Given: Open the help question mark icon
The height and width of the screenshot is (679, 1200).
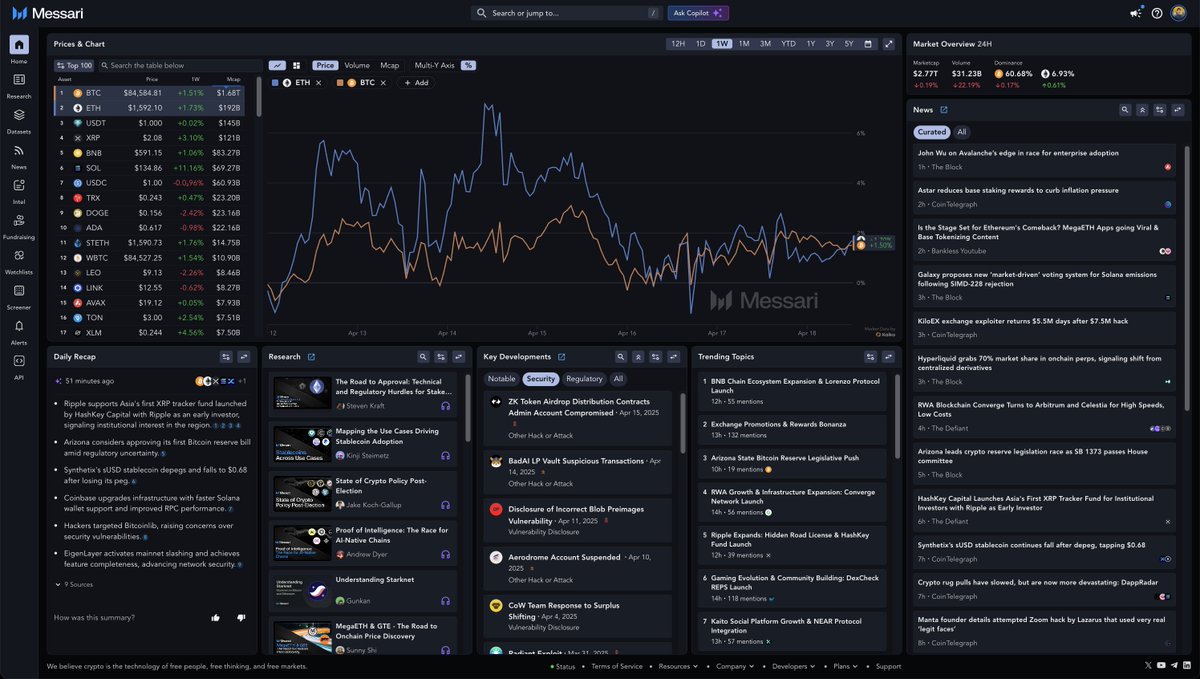Looking at the screenshot, I should pyautogui.click(x=1157, y=13).
